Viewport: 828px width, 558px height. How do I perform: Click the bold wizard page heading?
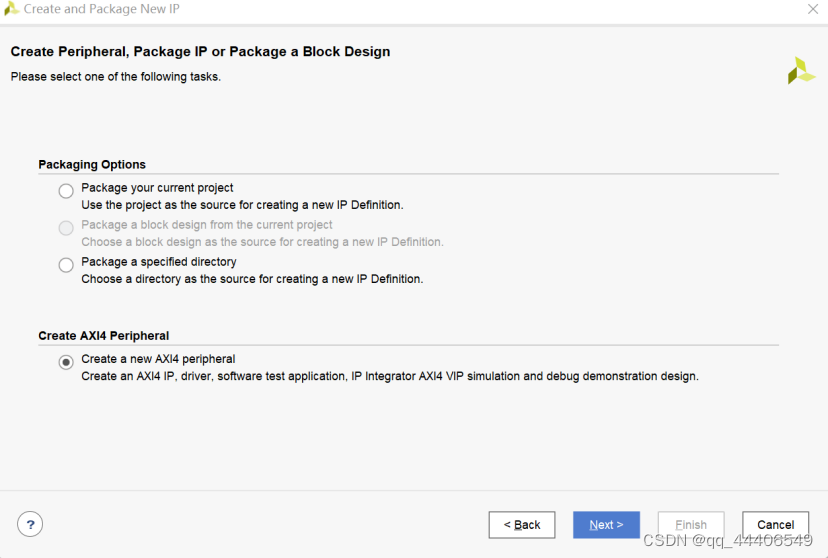pyautogui.click(x=200, y=52)
